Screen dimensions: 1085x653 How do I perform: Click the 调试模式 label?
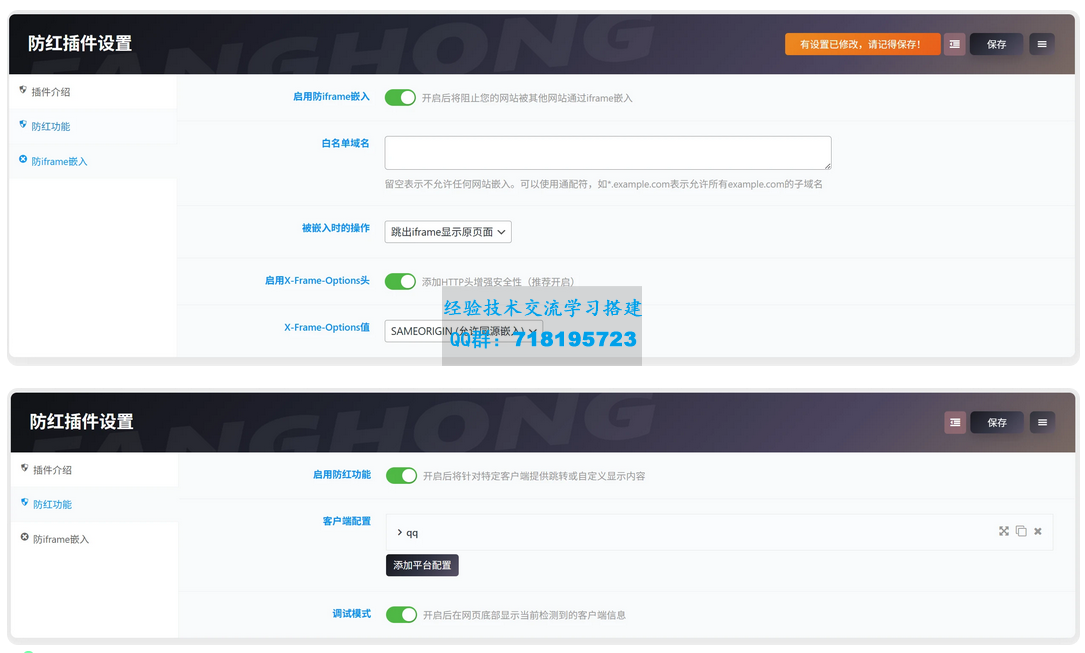coord(352,614)
